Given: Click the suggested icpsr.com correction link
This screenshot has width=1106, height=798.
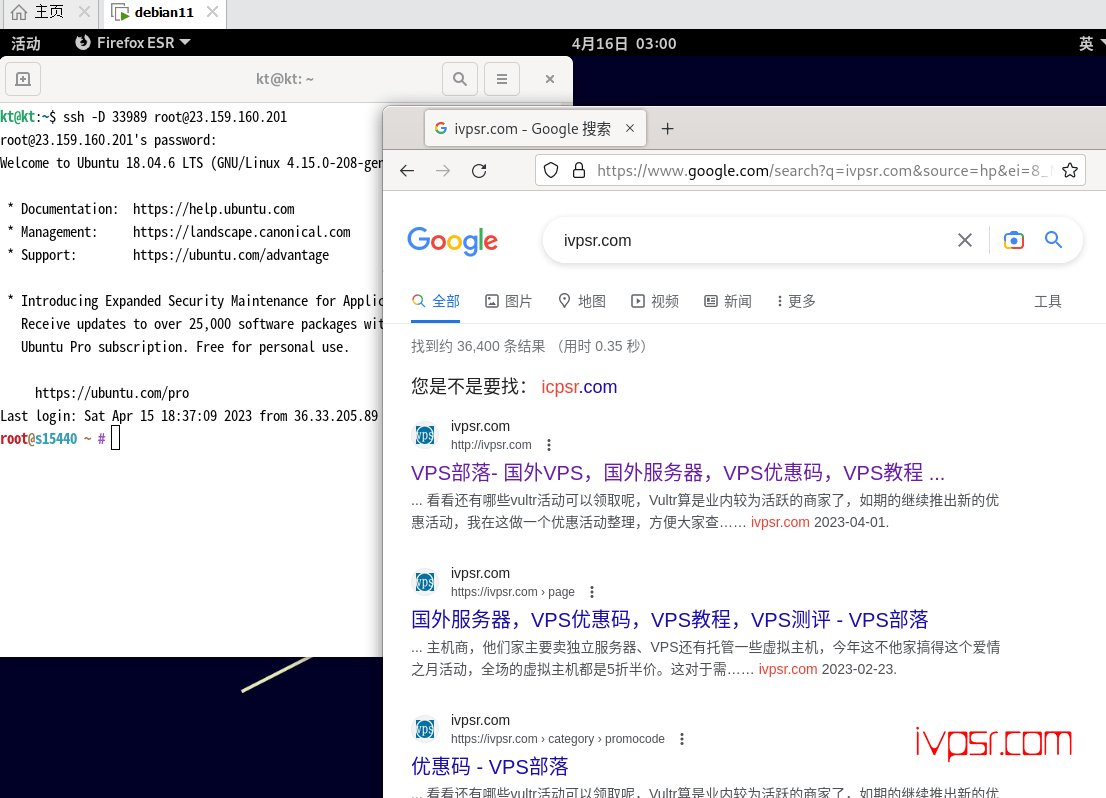Looking at the screenshot, I should point(579,387).
